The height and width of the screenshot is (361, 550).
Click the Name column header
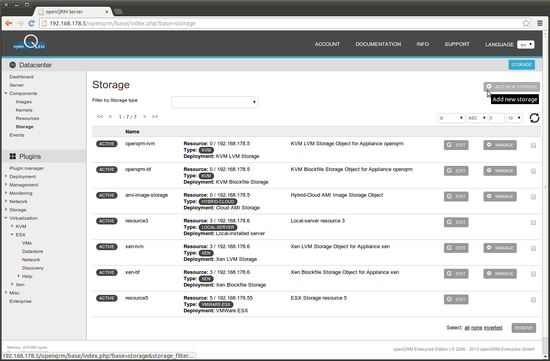point(132,132)
